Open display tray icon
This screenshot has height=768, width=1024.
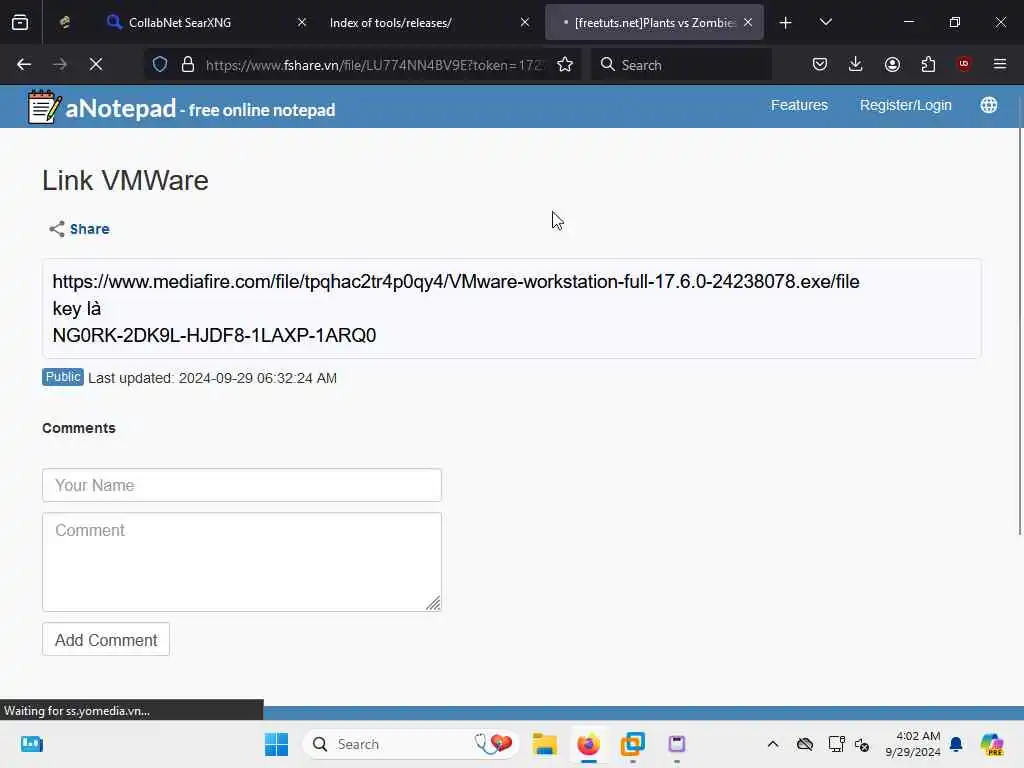[837, 744]
